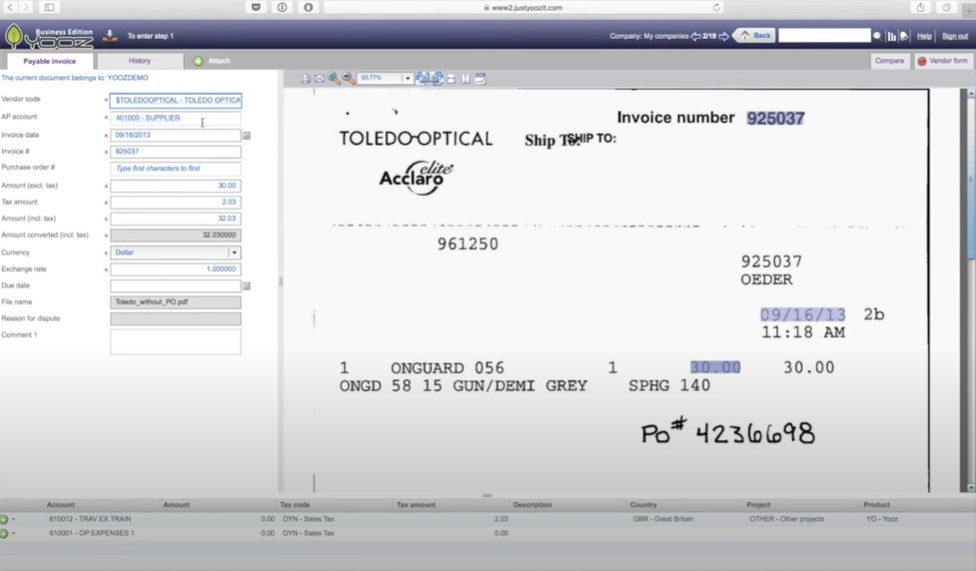The height and width of the screenshot is (571, 976).
Task: Click the Invoice # field
Action: pyautogui.click(x=176, y=151)
